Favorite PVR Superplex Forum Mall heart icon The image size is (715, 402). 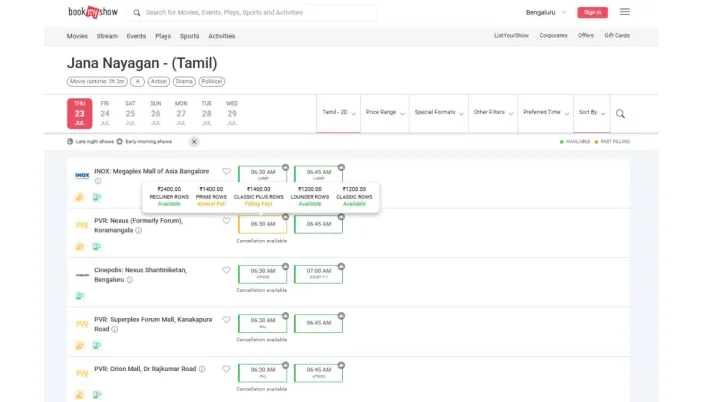point(226,320)
